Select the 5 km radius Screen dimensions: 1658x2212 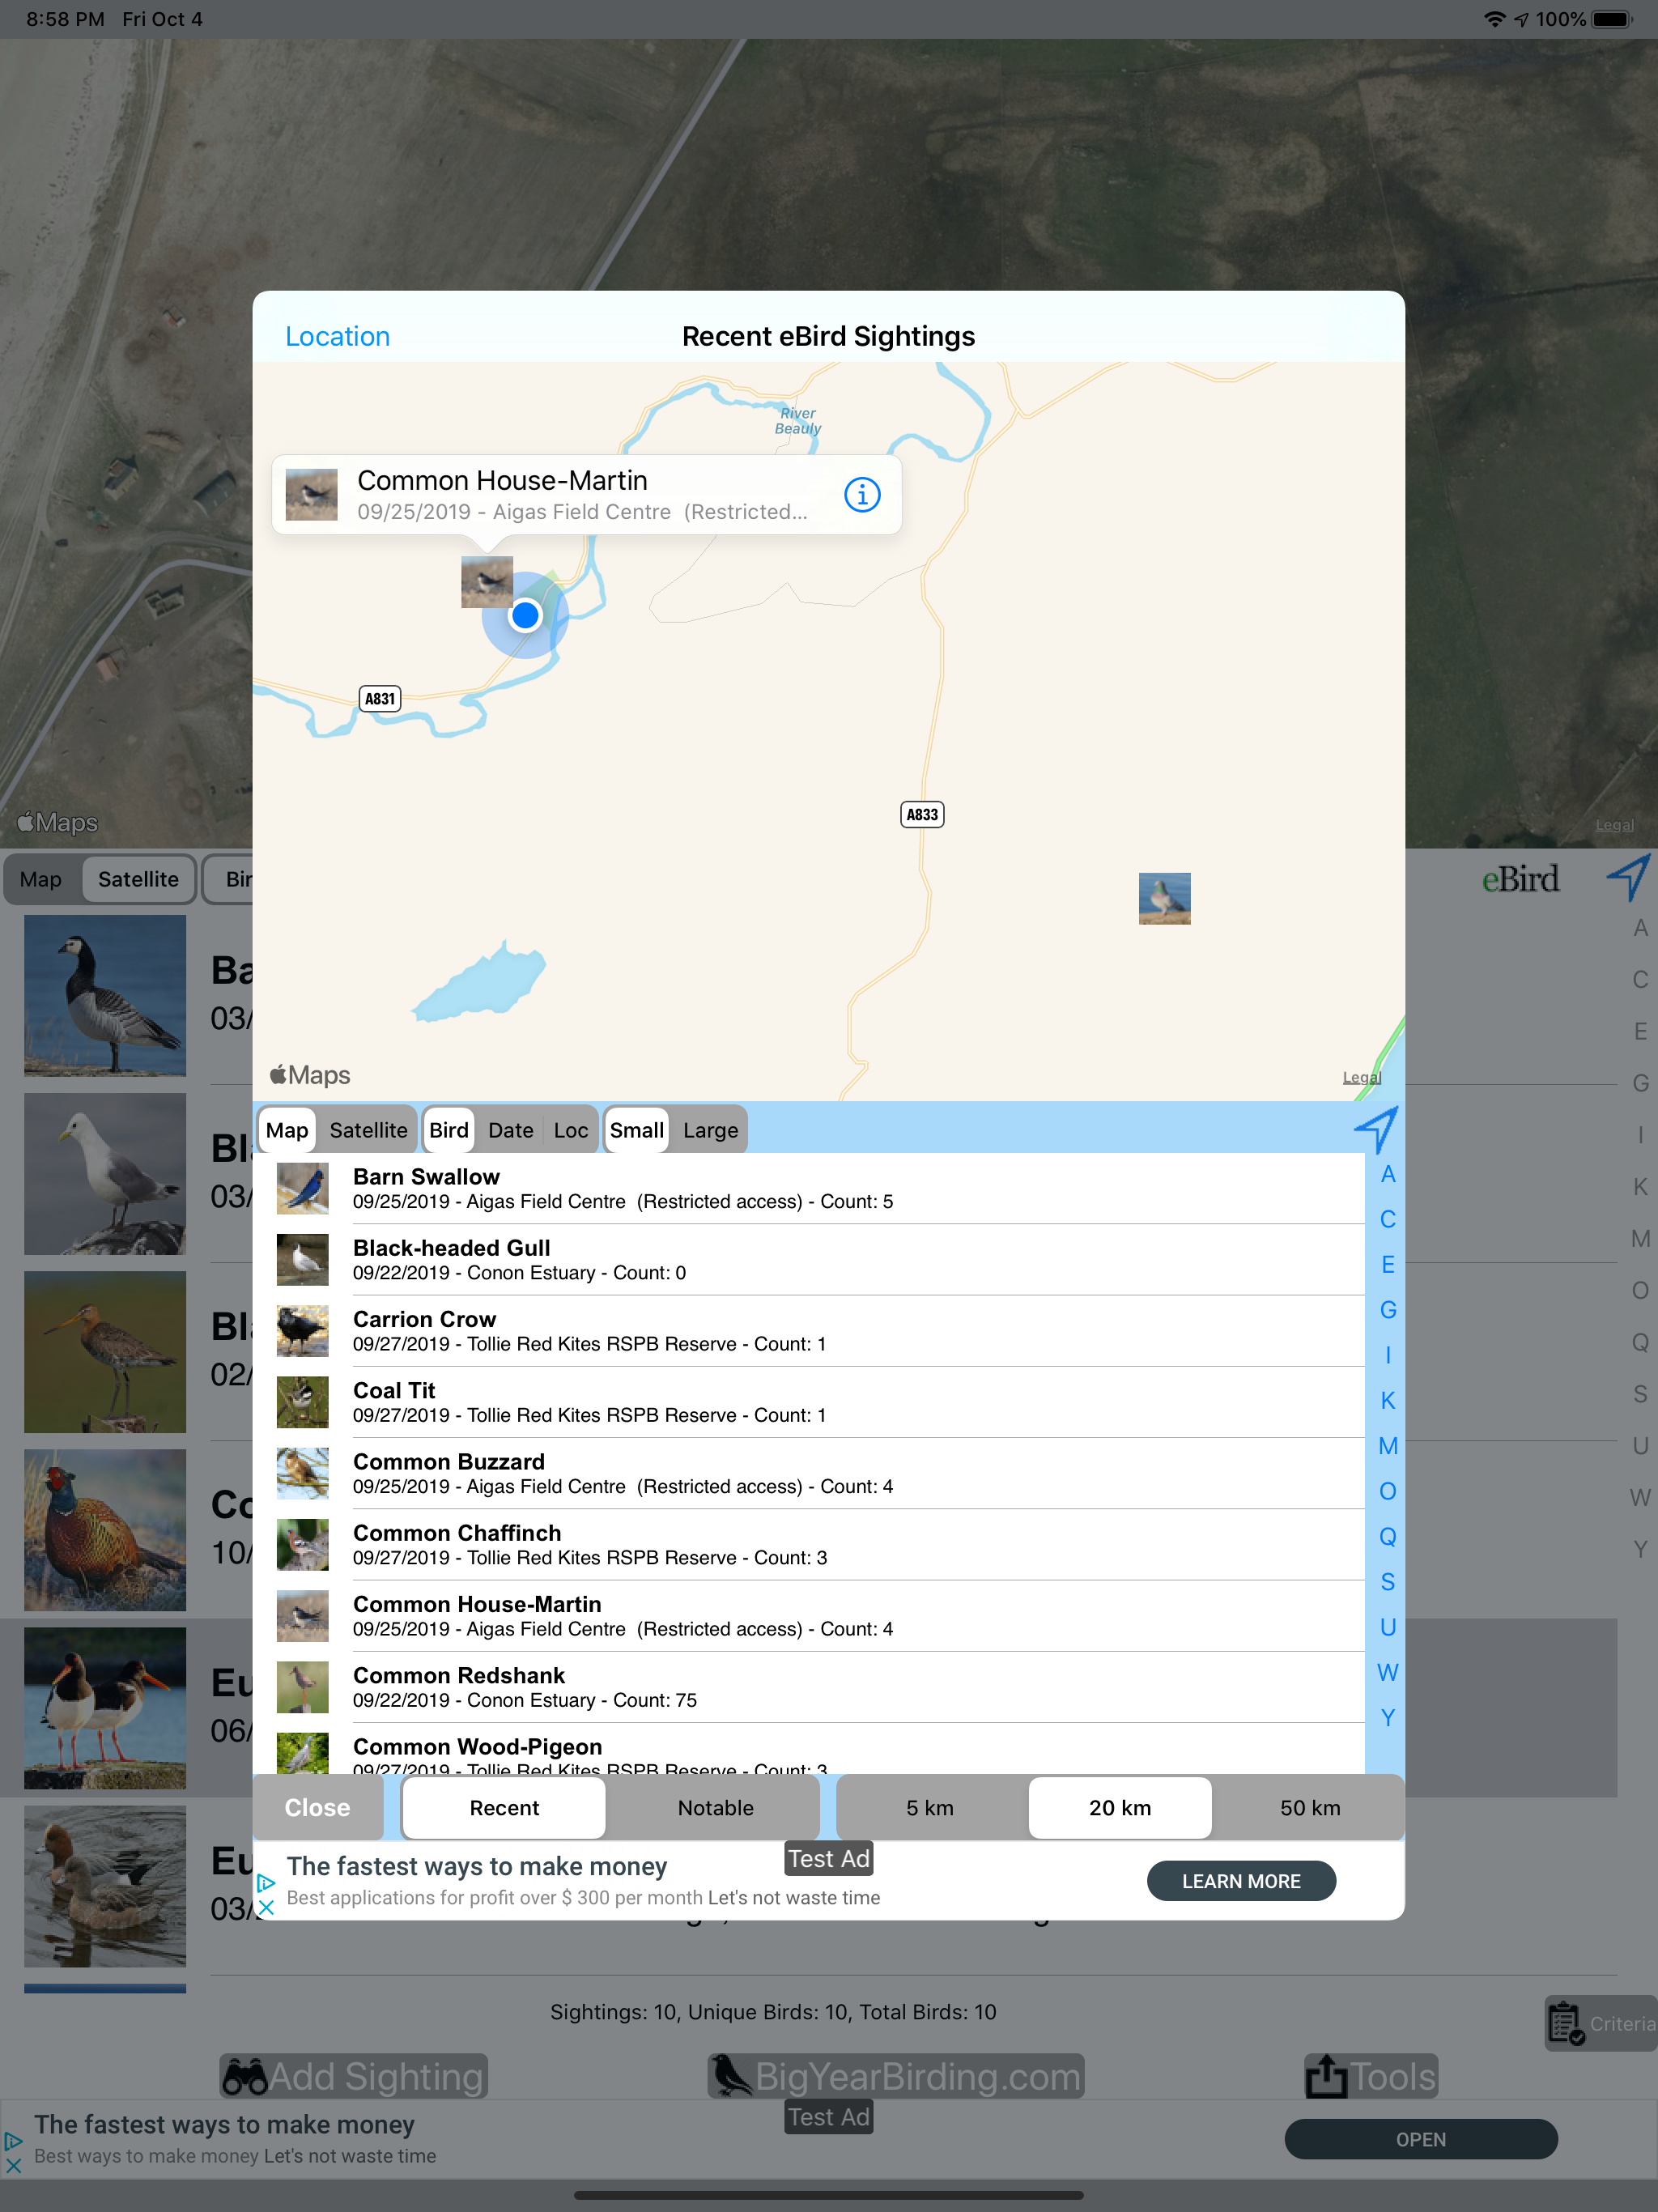[930, 1807]
